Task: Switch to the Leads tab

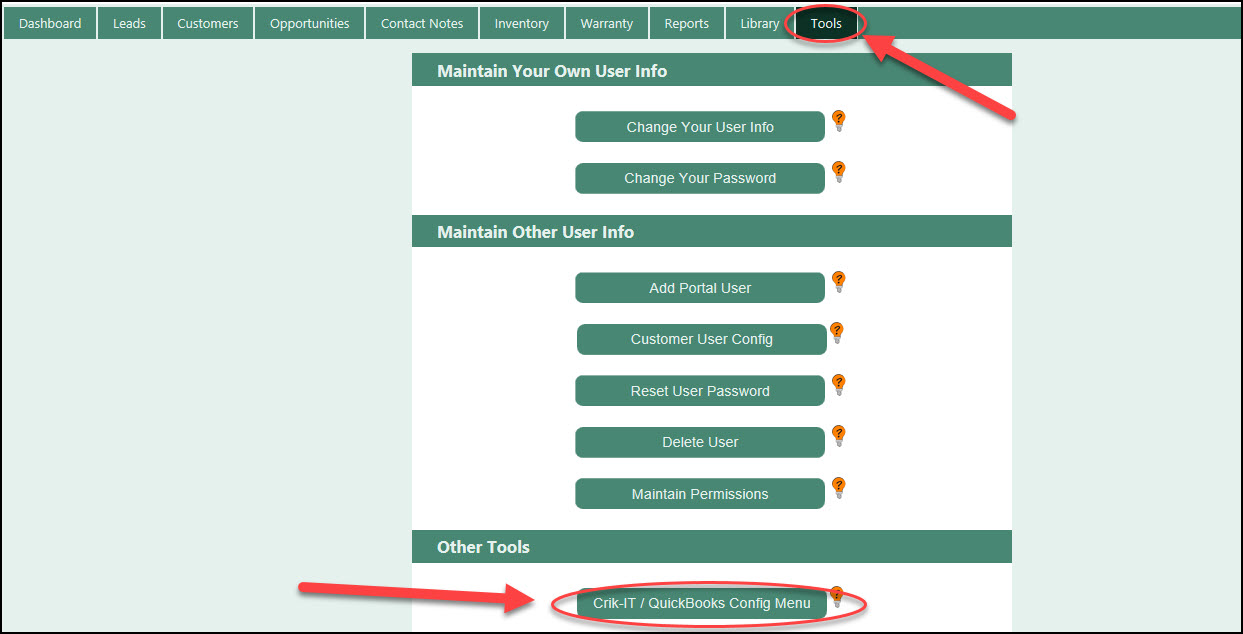Action: click(x=129, y=23)
